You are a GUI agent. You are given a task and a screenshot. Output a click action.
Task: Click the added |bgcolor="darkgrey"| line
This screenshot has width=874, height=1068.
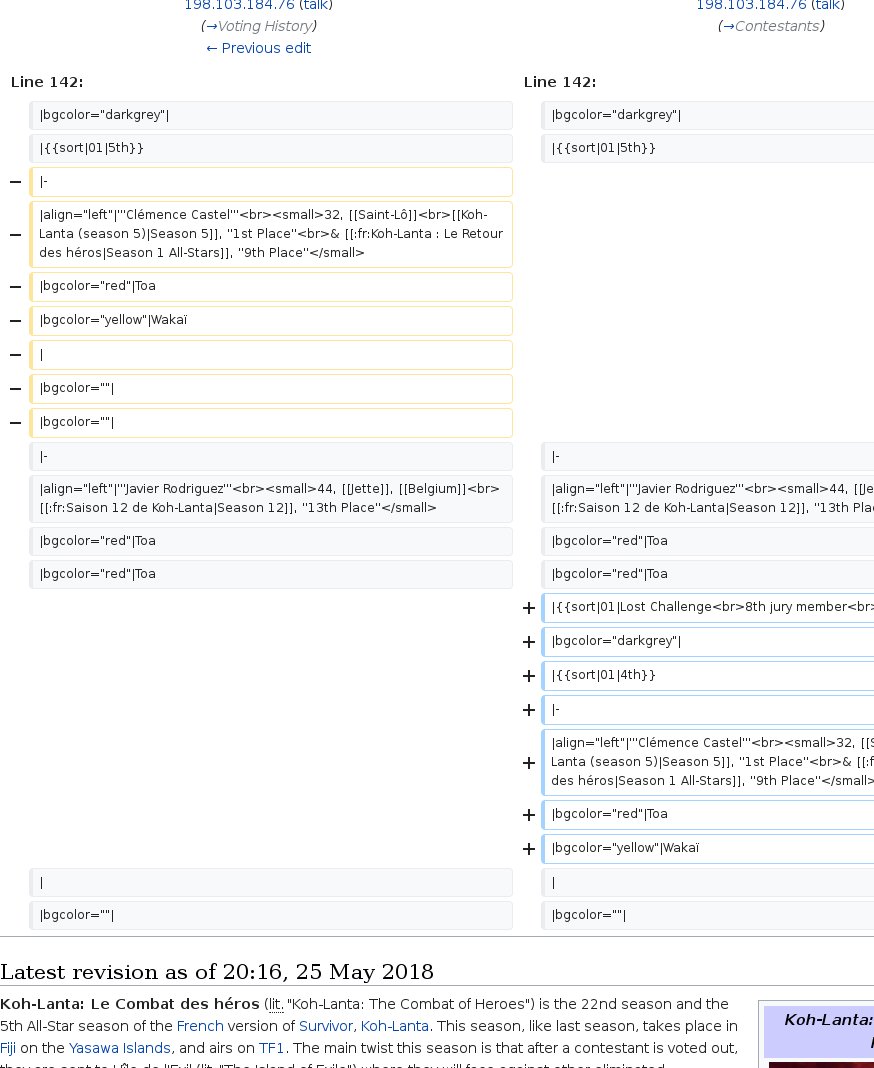point(708,641)
